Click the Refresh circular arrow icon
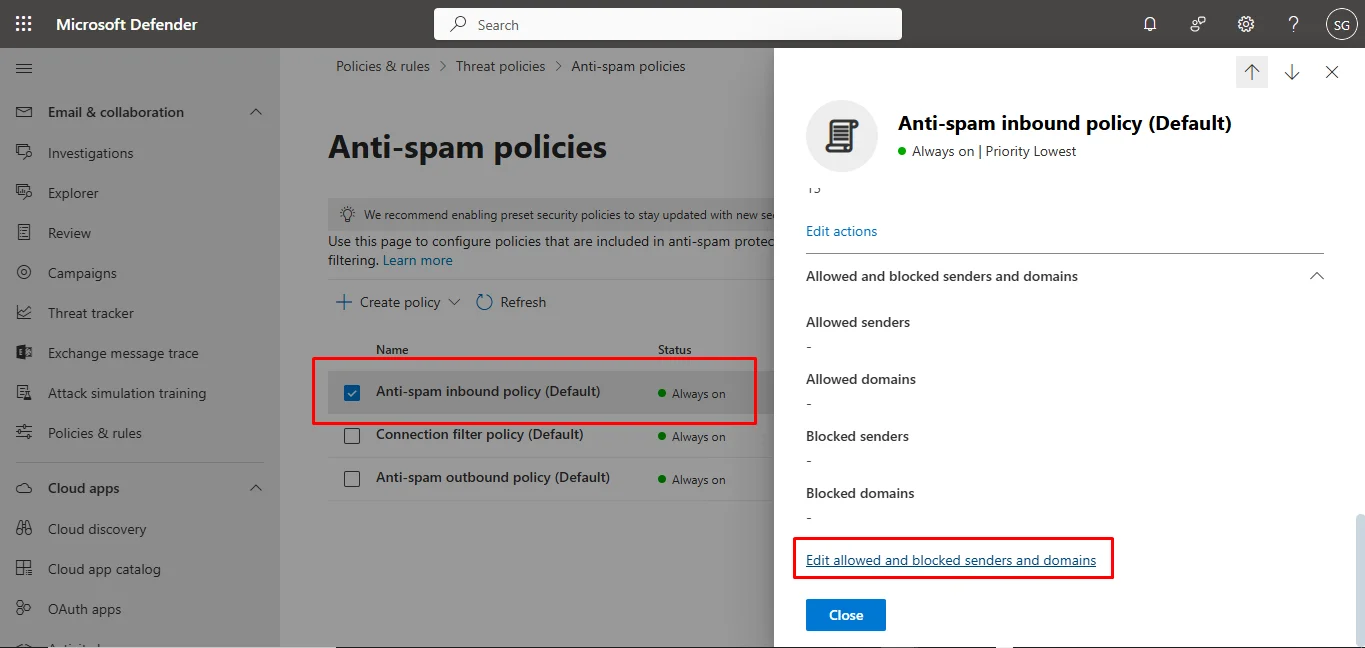 [x=484, y=302]
